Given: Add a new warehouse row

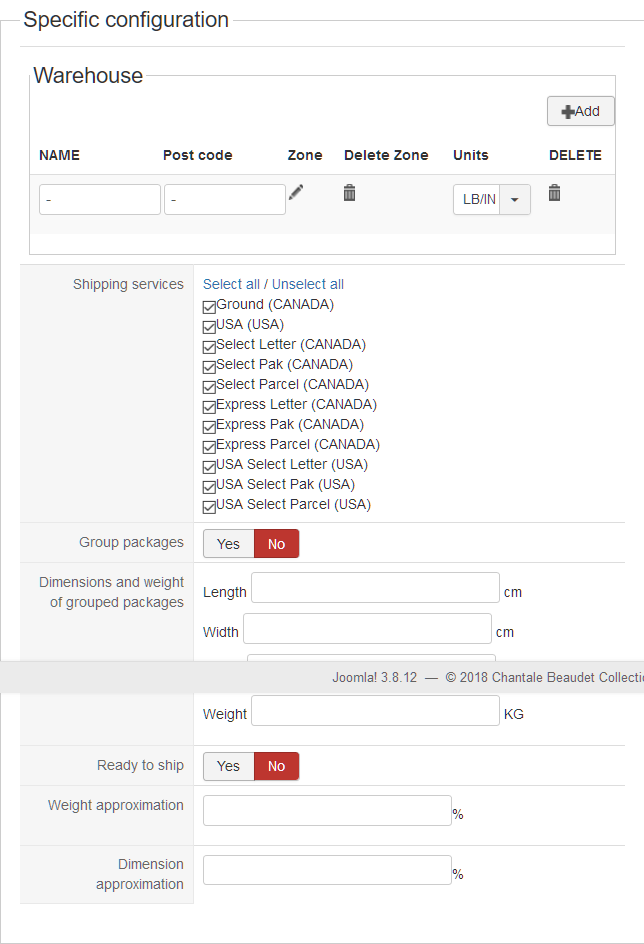Looking at the screenshot, I should [580, 111].
